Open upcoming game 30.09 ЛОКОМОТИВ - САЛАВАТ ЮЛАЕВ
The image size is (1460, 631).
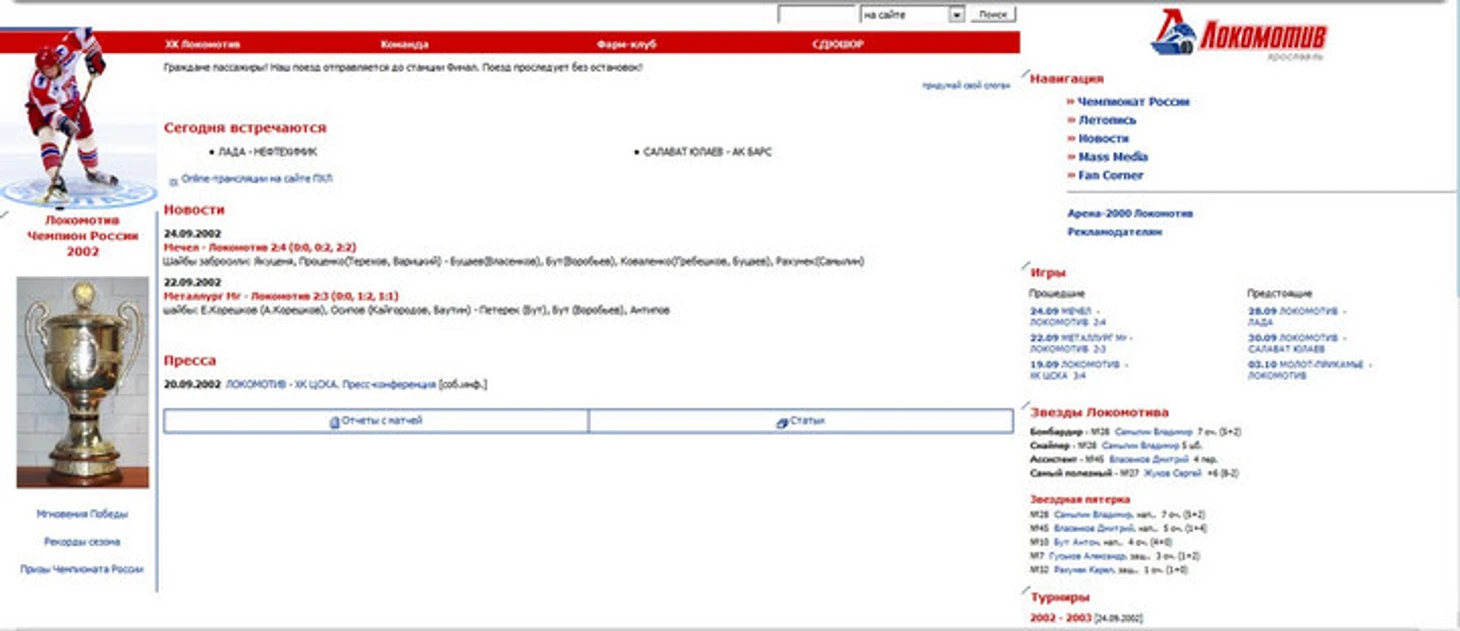(x=1297, y=344)
